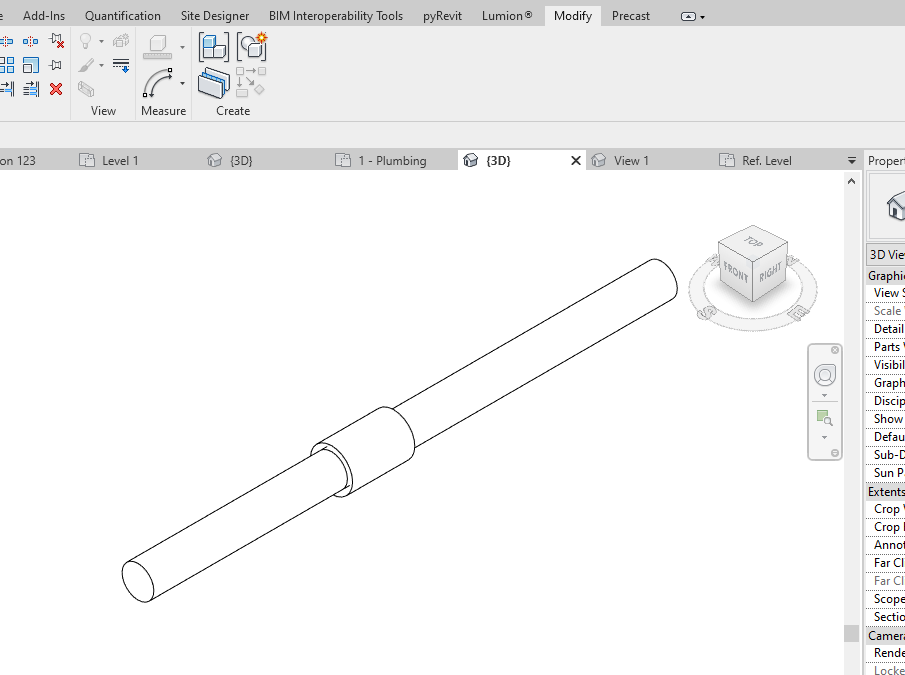
Task: Switch to the Precast ribbon tab
Action: [x=630, y=15]
